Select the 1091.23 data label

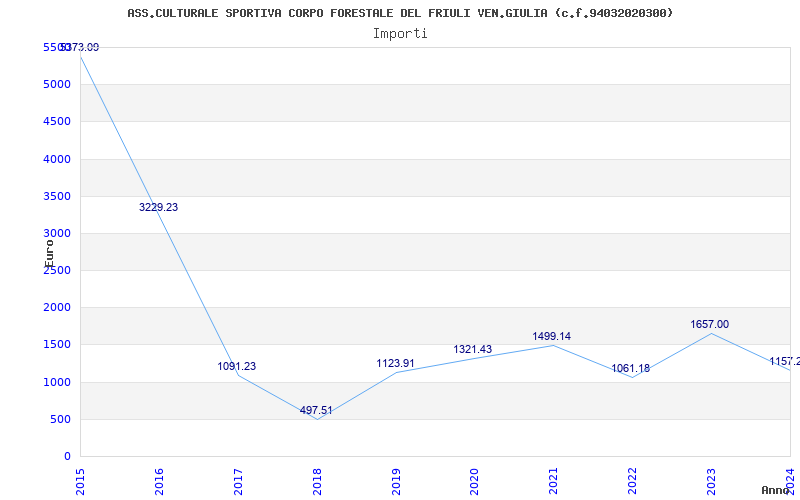point(237,366)
